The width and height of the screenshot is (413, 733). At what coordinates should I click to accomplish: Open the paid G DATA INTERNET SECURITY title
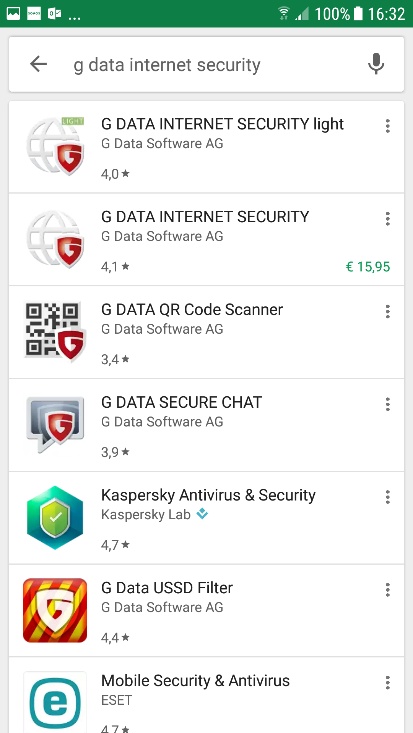[x=205, y=217]
